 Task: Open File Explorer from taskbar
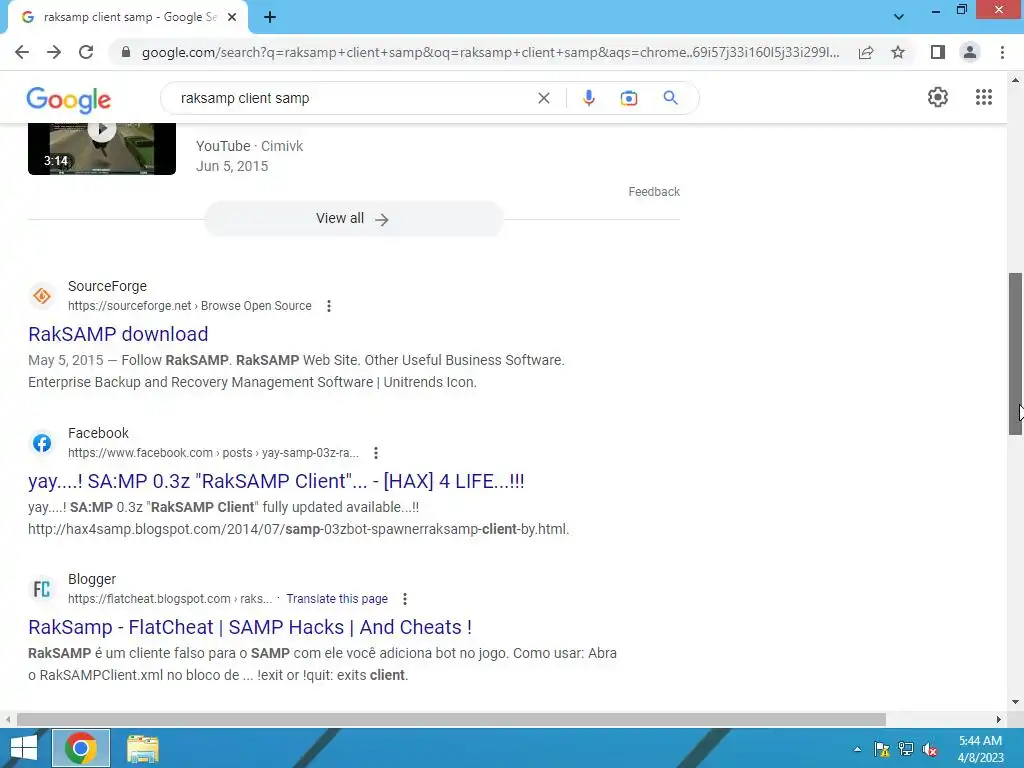coord(142,748)
